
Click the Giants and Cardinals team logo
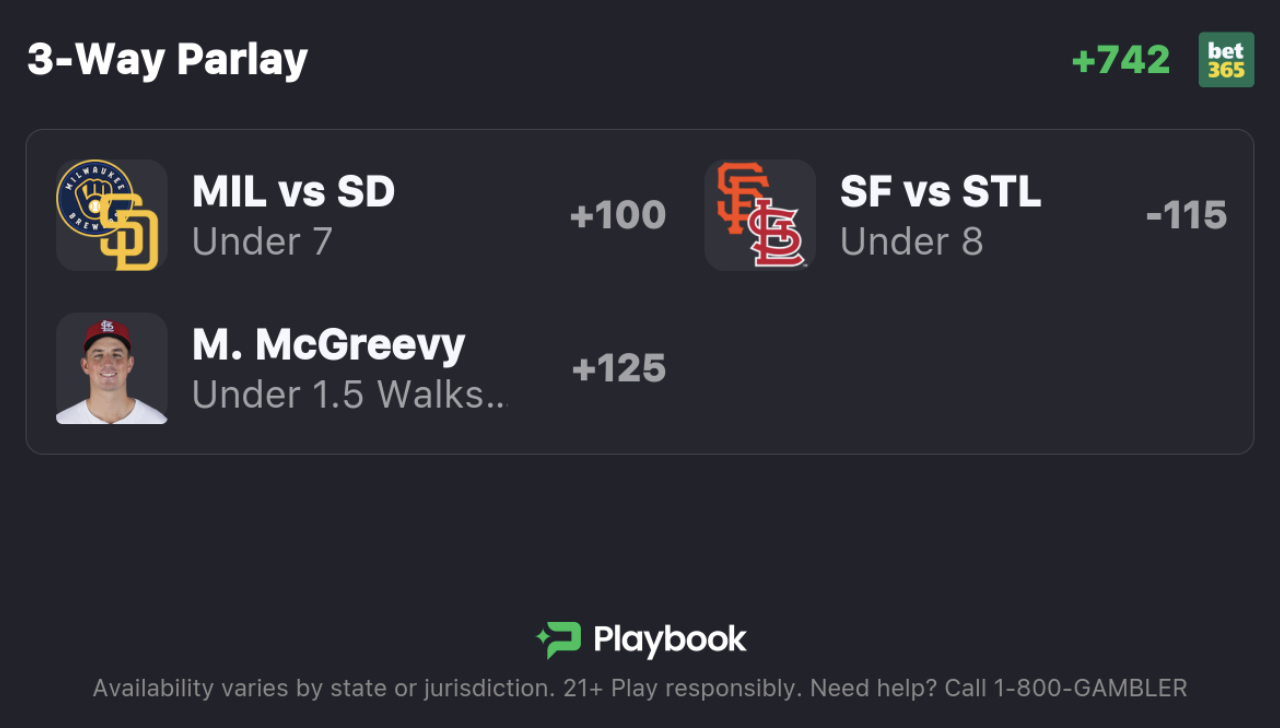click(x=760, y=215)
